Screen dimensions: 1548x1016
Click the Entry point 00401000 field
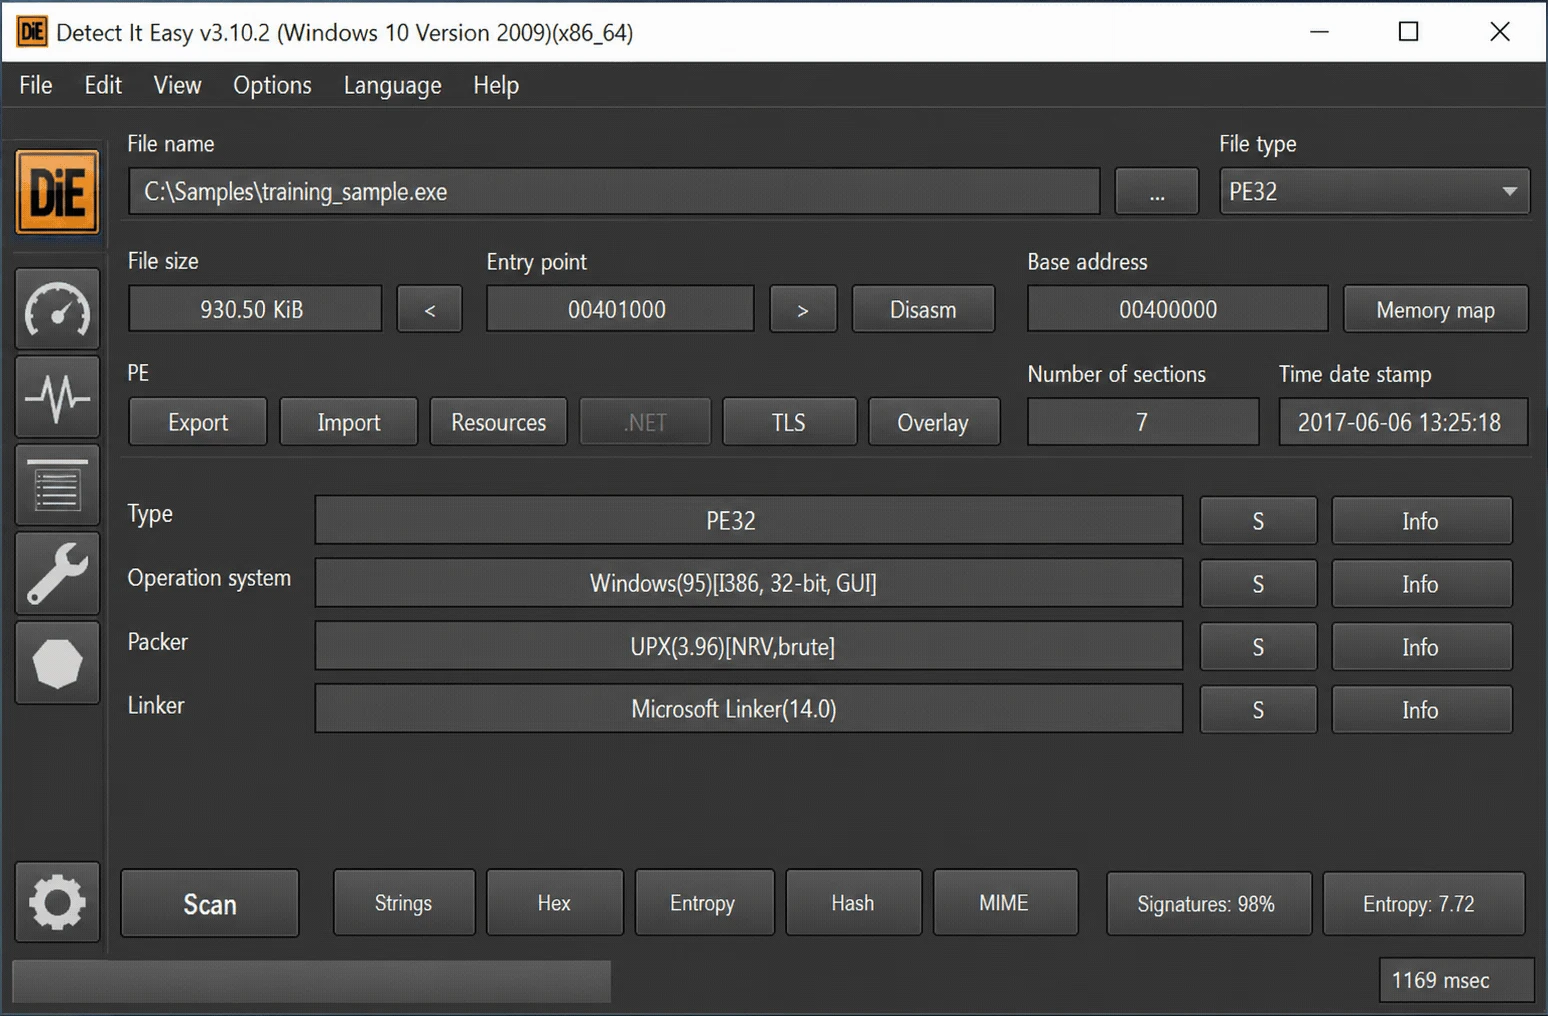coord(620,309)
